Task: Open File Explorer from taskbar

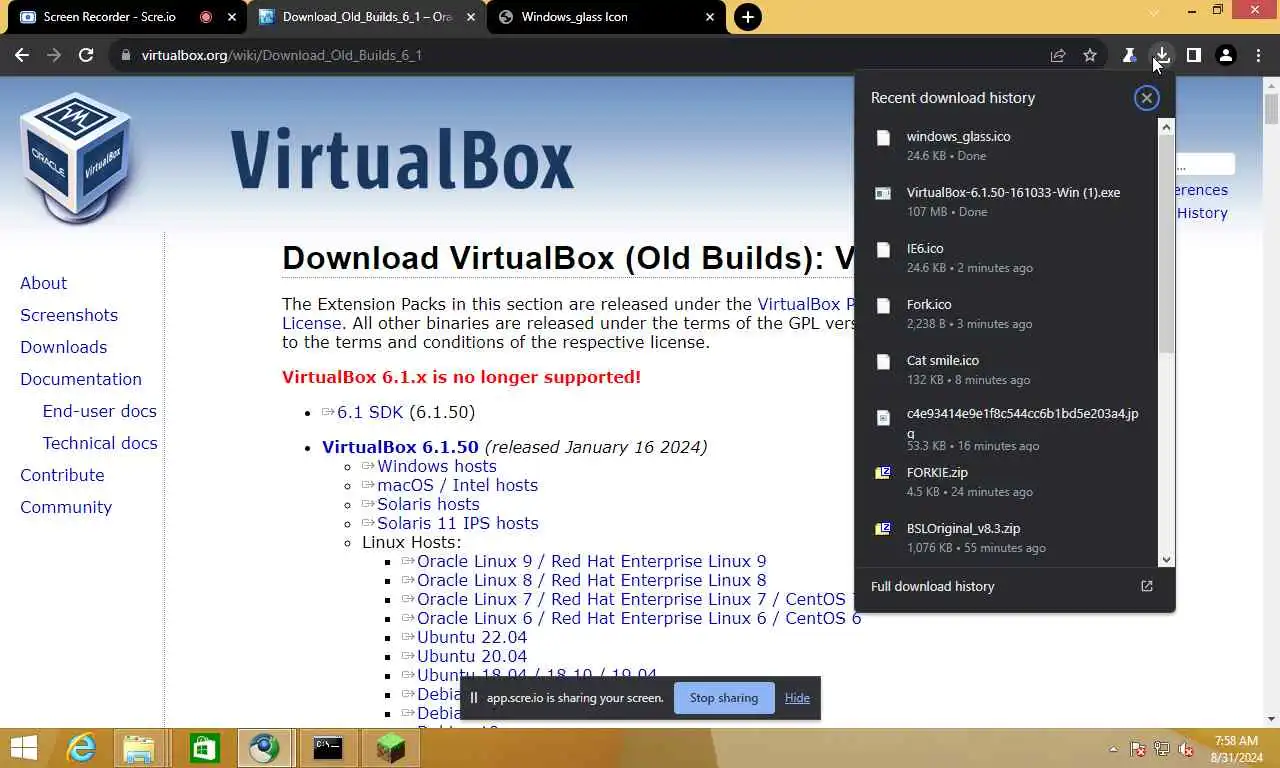Action: pos(139,748)
